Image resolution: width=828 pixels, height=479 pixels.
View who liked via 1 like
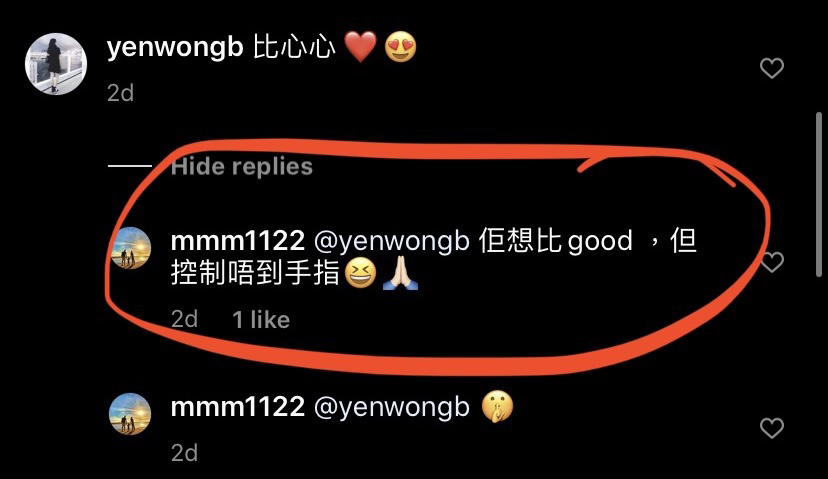tap(261, 320)
